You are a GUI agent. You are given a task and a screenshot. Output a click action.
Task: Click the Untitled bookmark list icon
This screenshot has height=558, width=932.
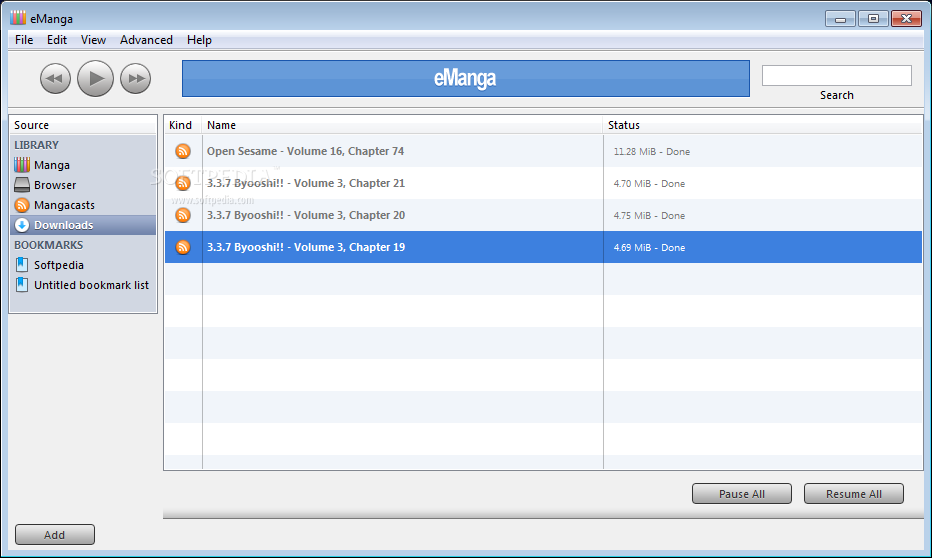[x=22, y=285]
